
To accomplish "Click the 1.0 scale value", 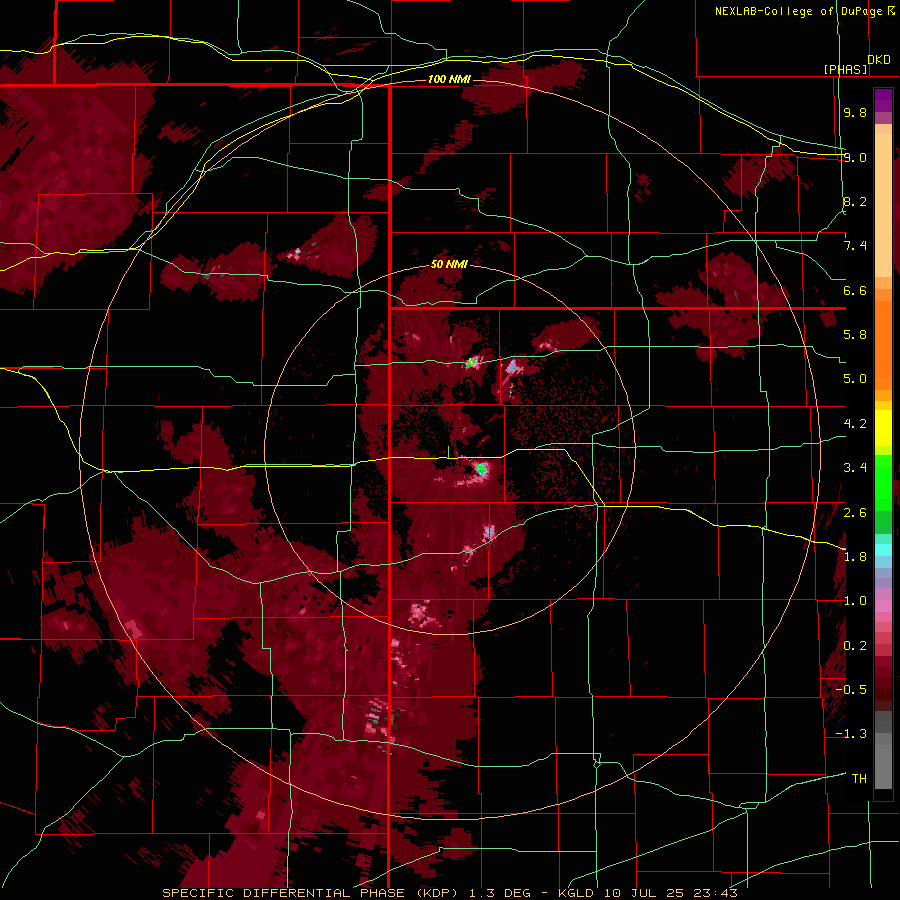I will tap(855, 601).
